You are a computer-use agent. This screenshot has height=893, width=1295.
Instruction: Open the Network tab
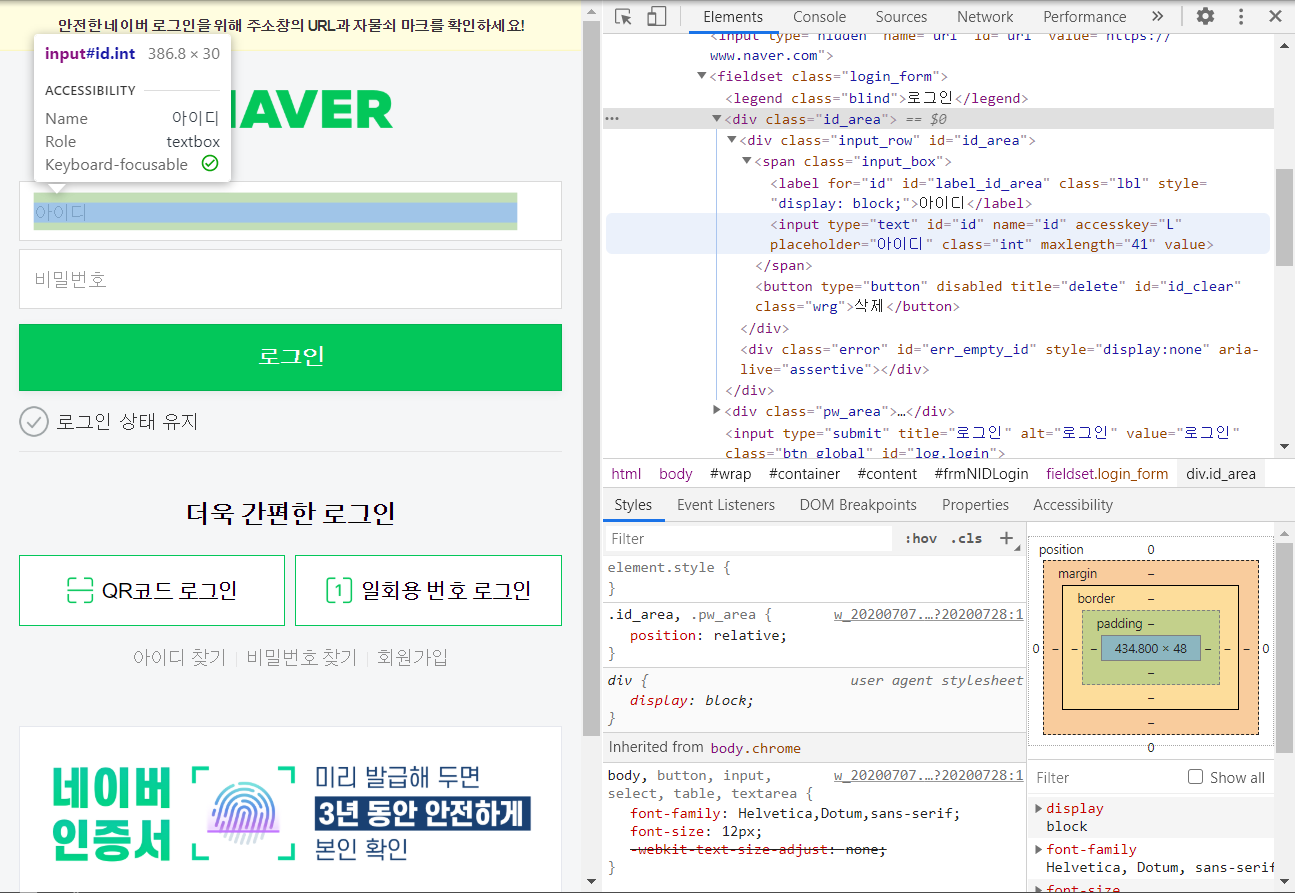pyautogui.click(x=985, y=17)
